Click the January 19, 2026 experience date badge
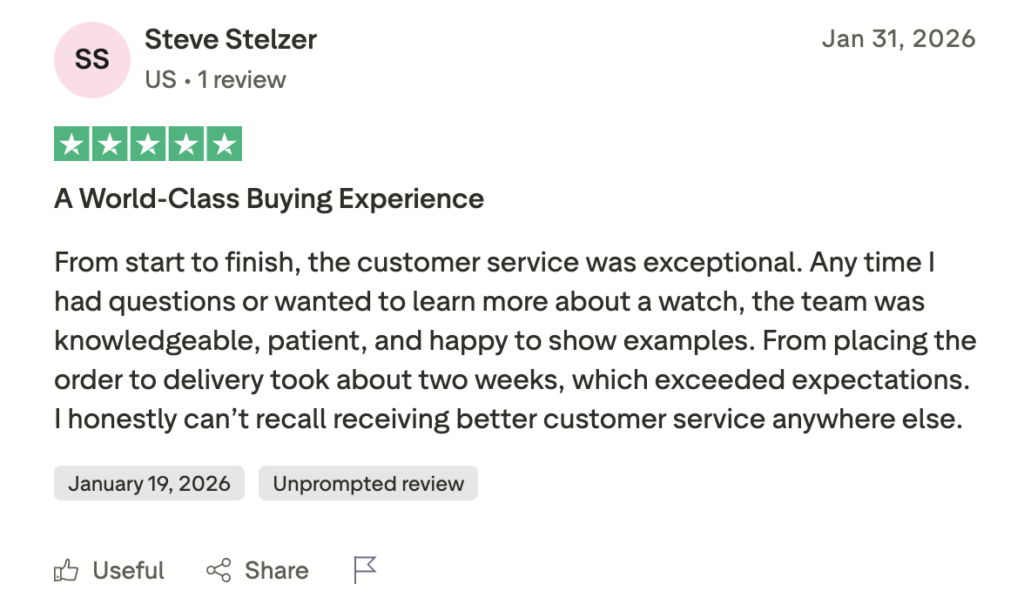 point(149,484)
